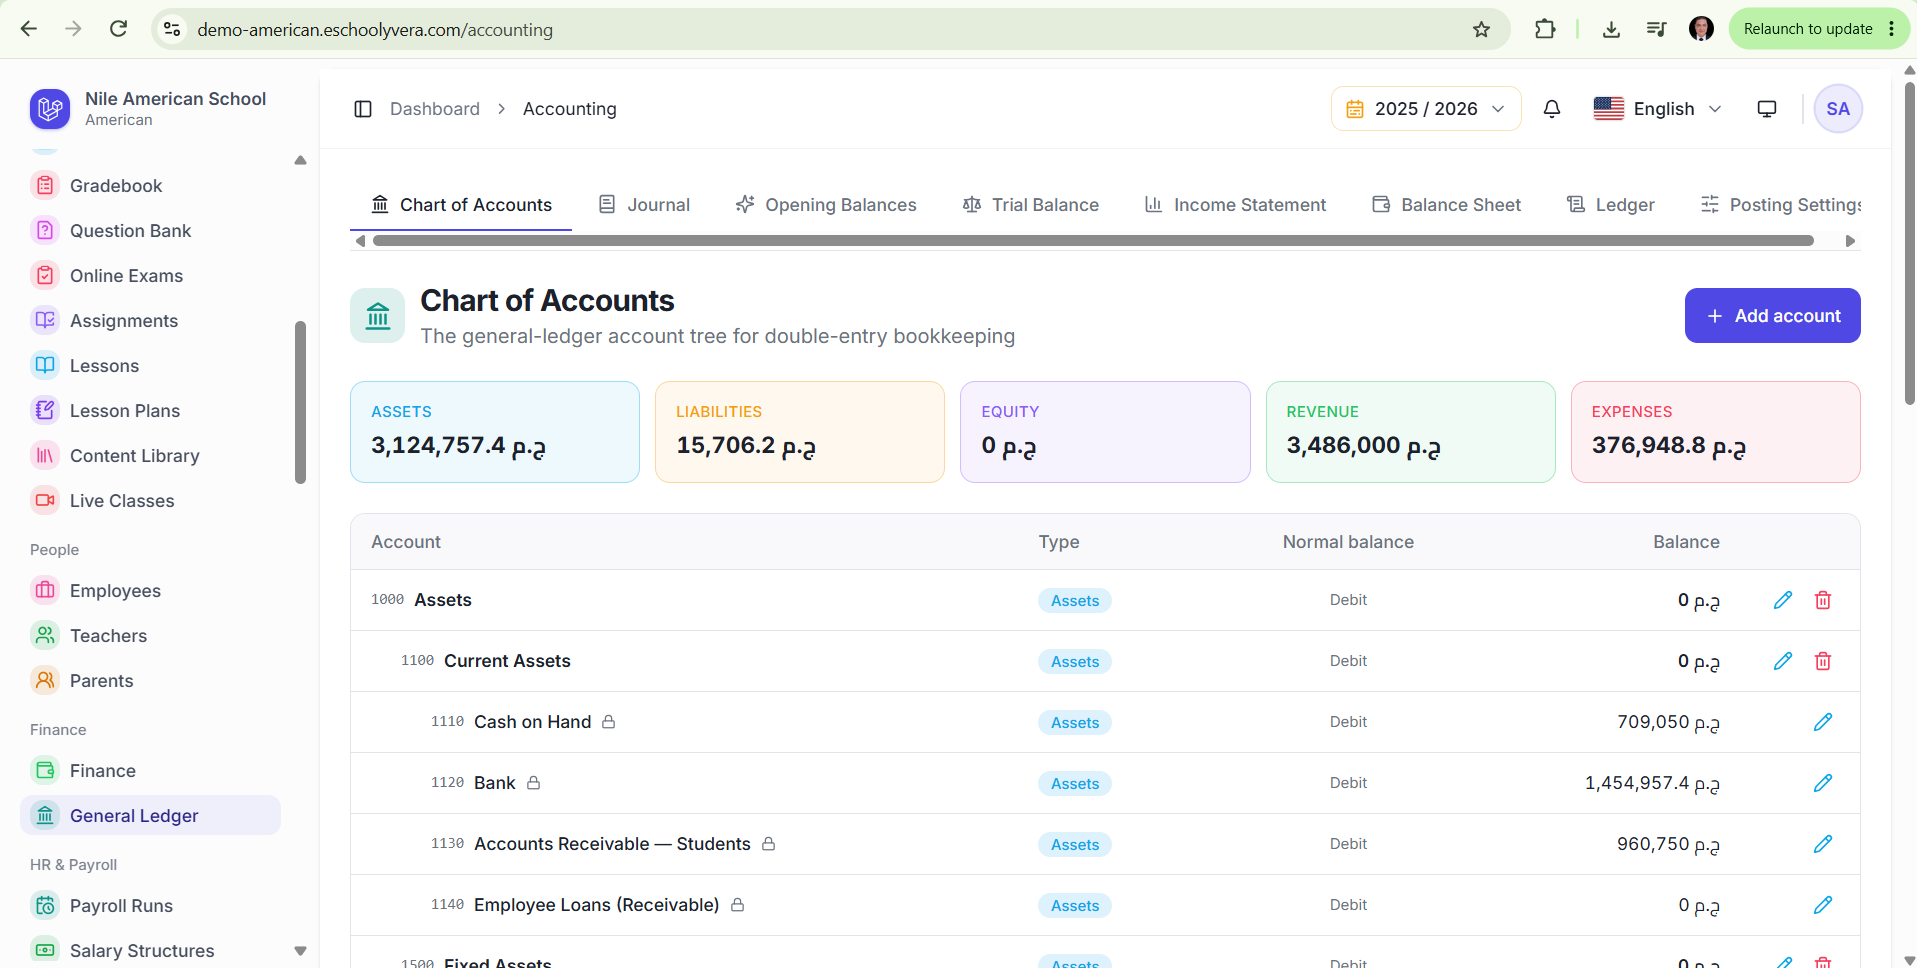Select the Chart of Accounts tab
This screenshot has width=1917, height=968.
pyautogui.click(x=461, y=205)
